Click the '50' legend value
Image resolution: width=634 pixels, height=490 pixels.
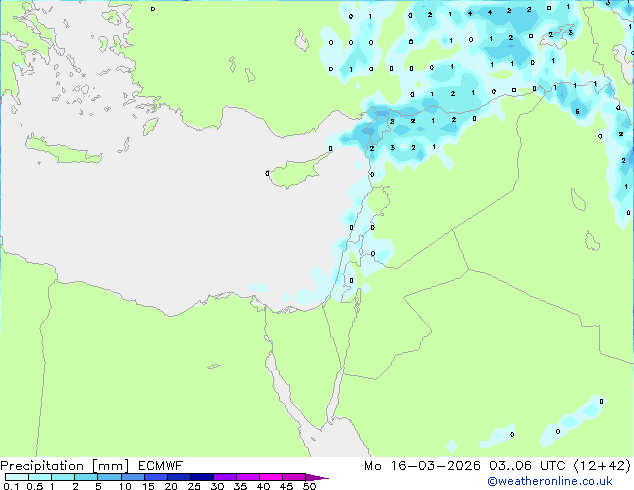pos(309,486)
